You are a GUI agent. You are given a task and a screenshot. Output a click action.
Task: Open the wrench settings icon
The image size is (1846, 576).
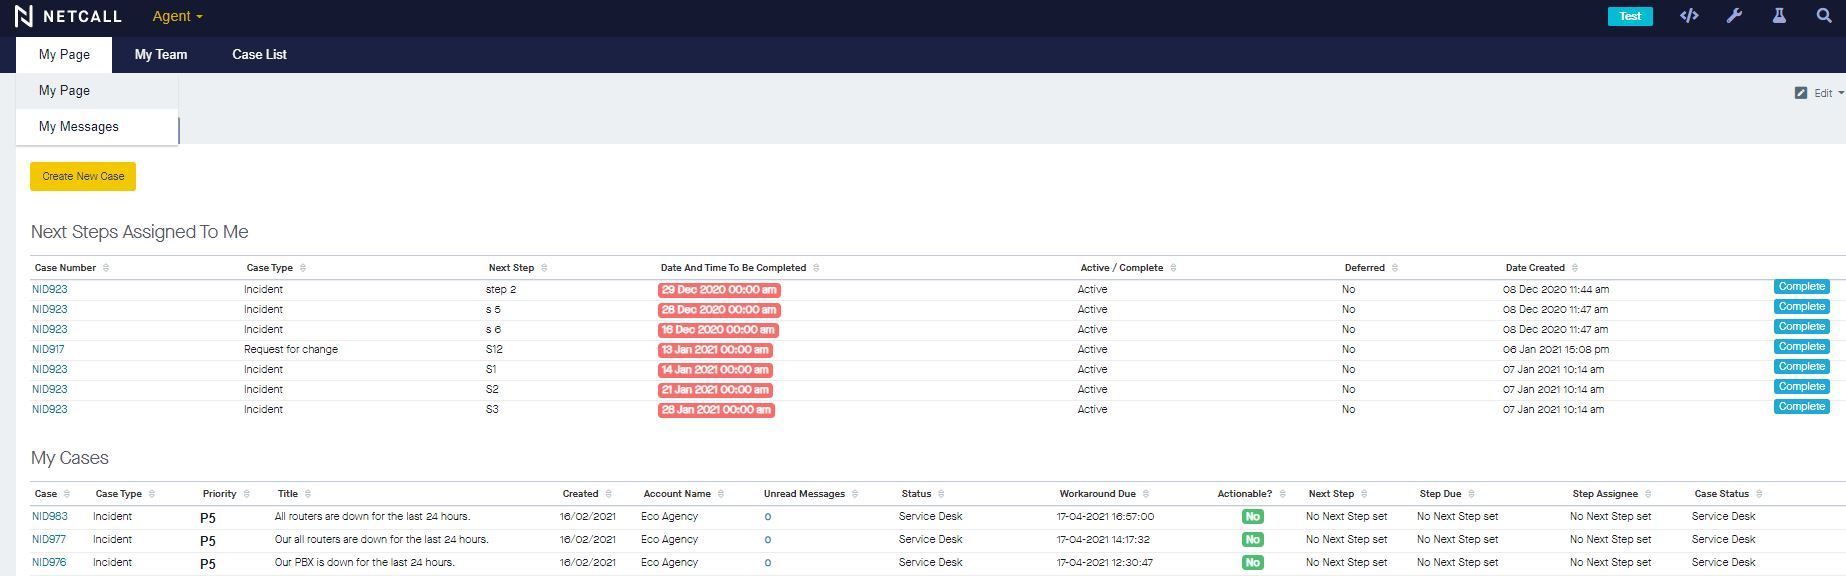1734,16
